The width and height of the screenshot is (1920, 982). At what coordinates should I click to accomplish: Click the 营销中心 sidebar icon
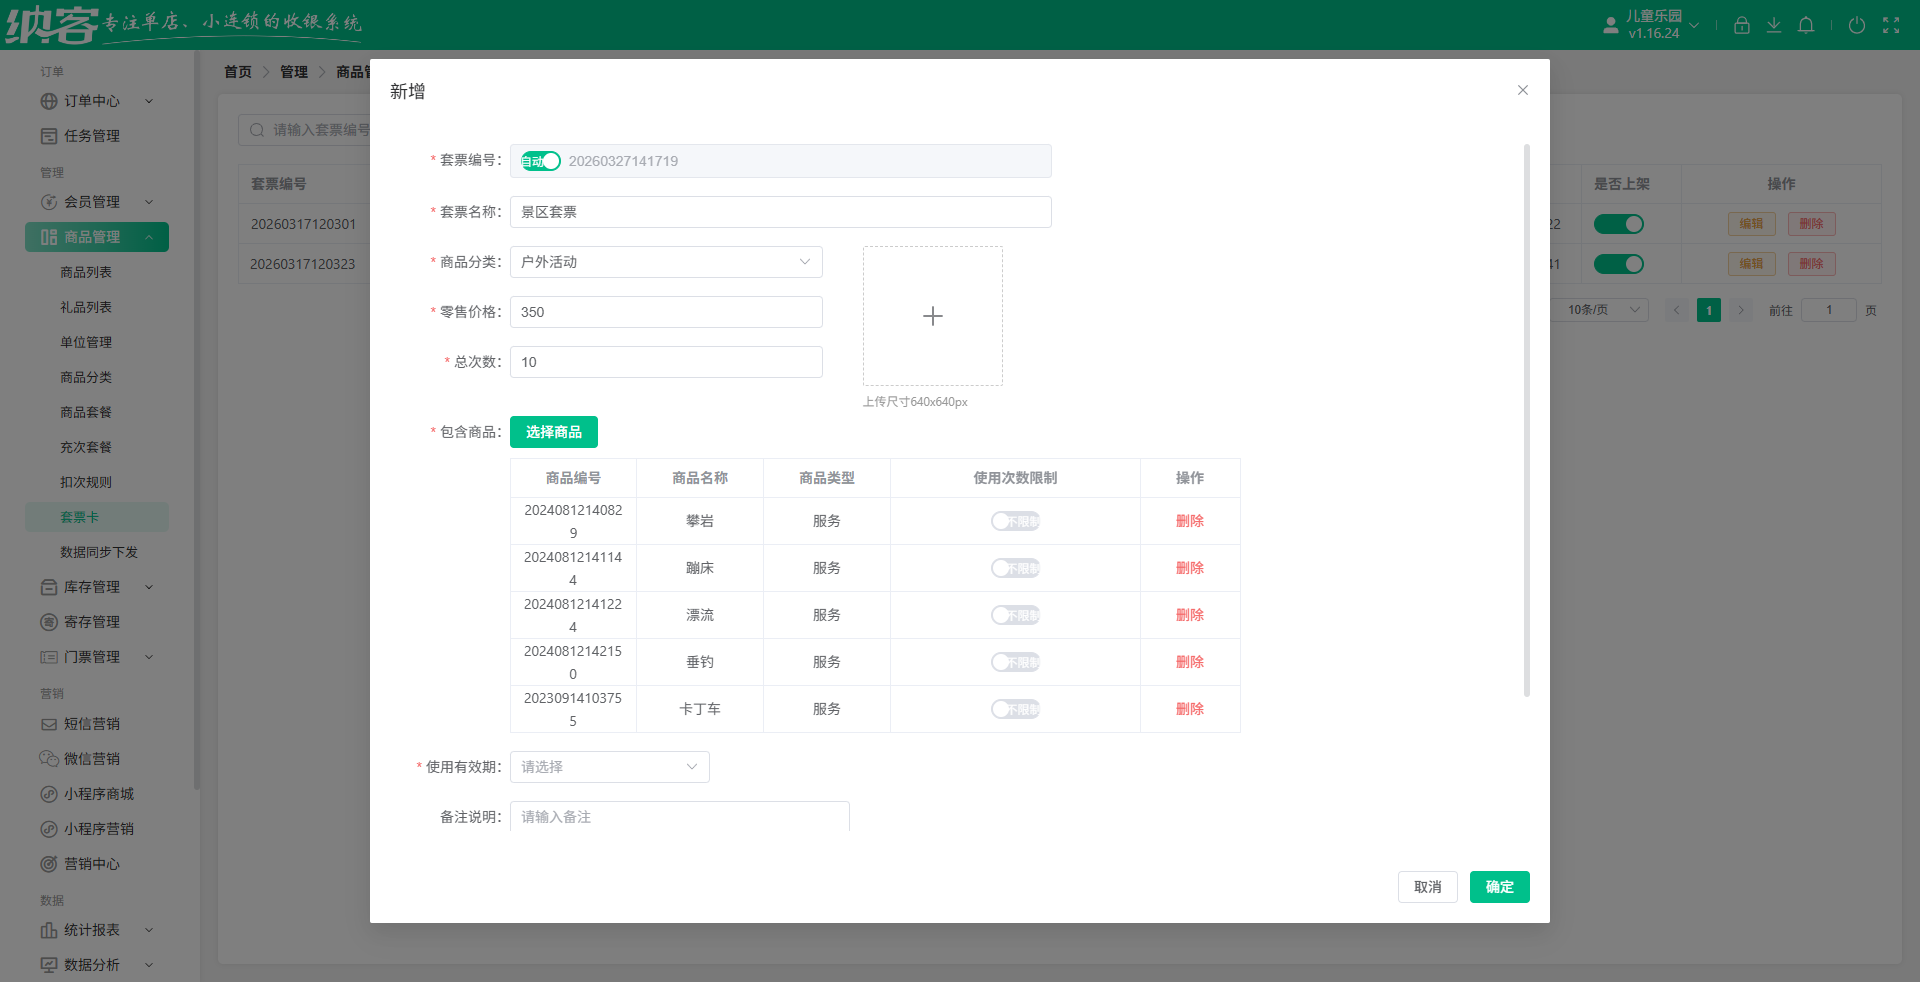[48, 864]
